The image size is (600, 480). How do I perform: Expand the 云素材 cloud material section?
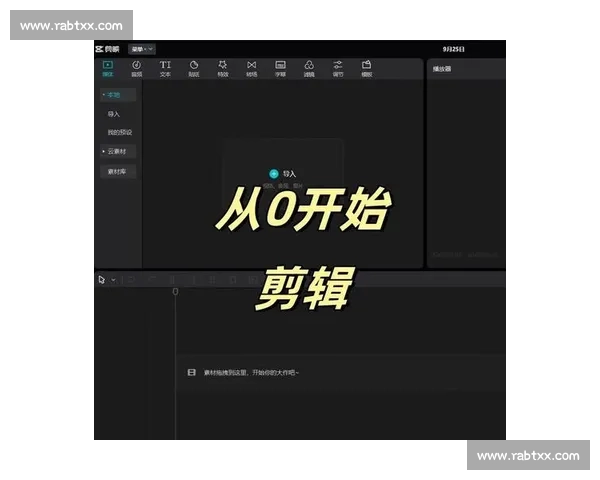coord(118,151)
